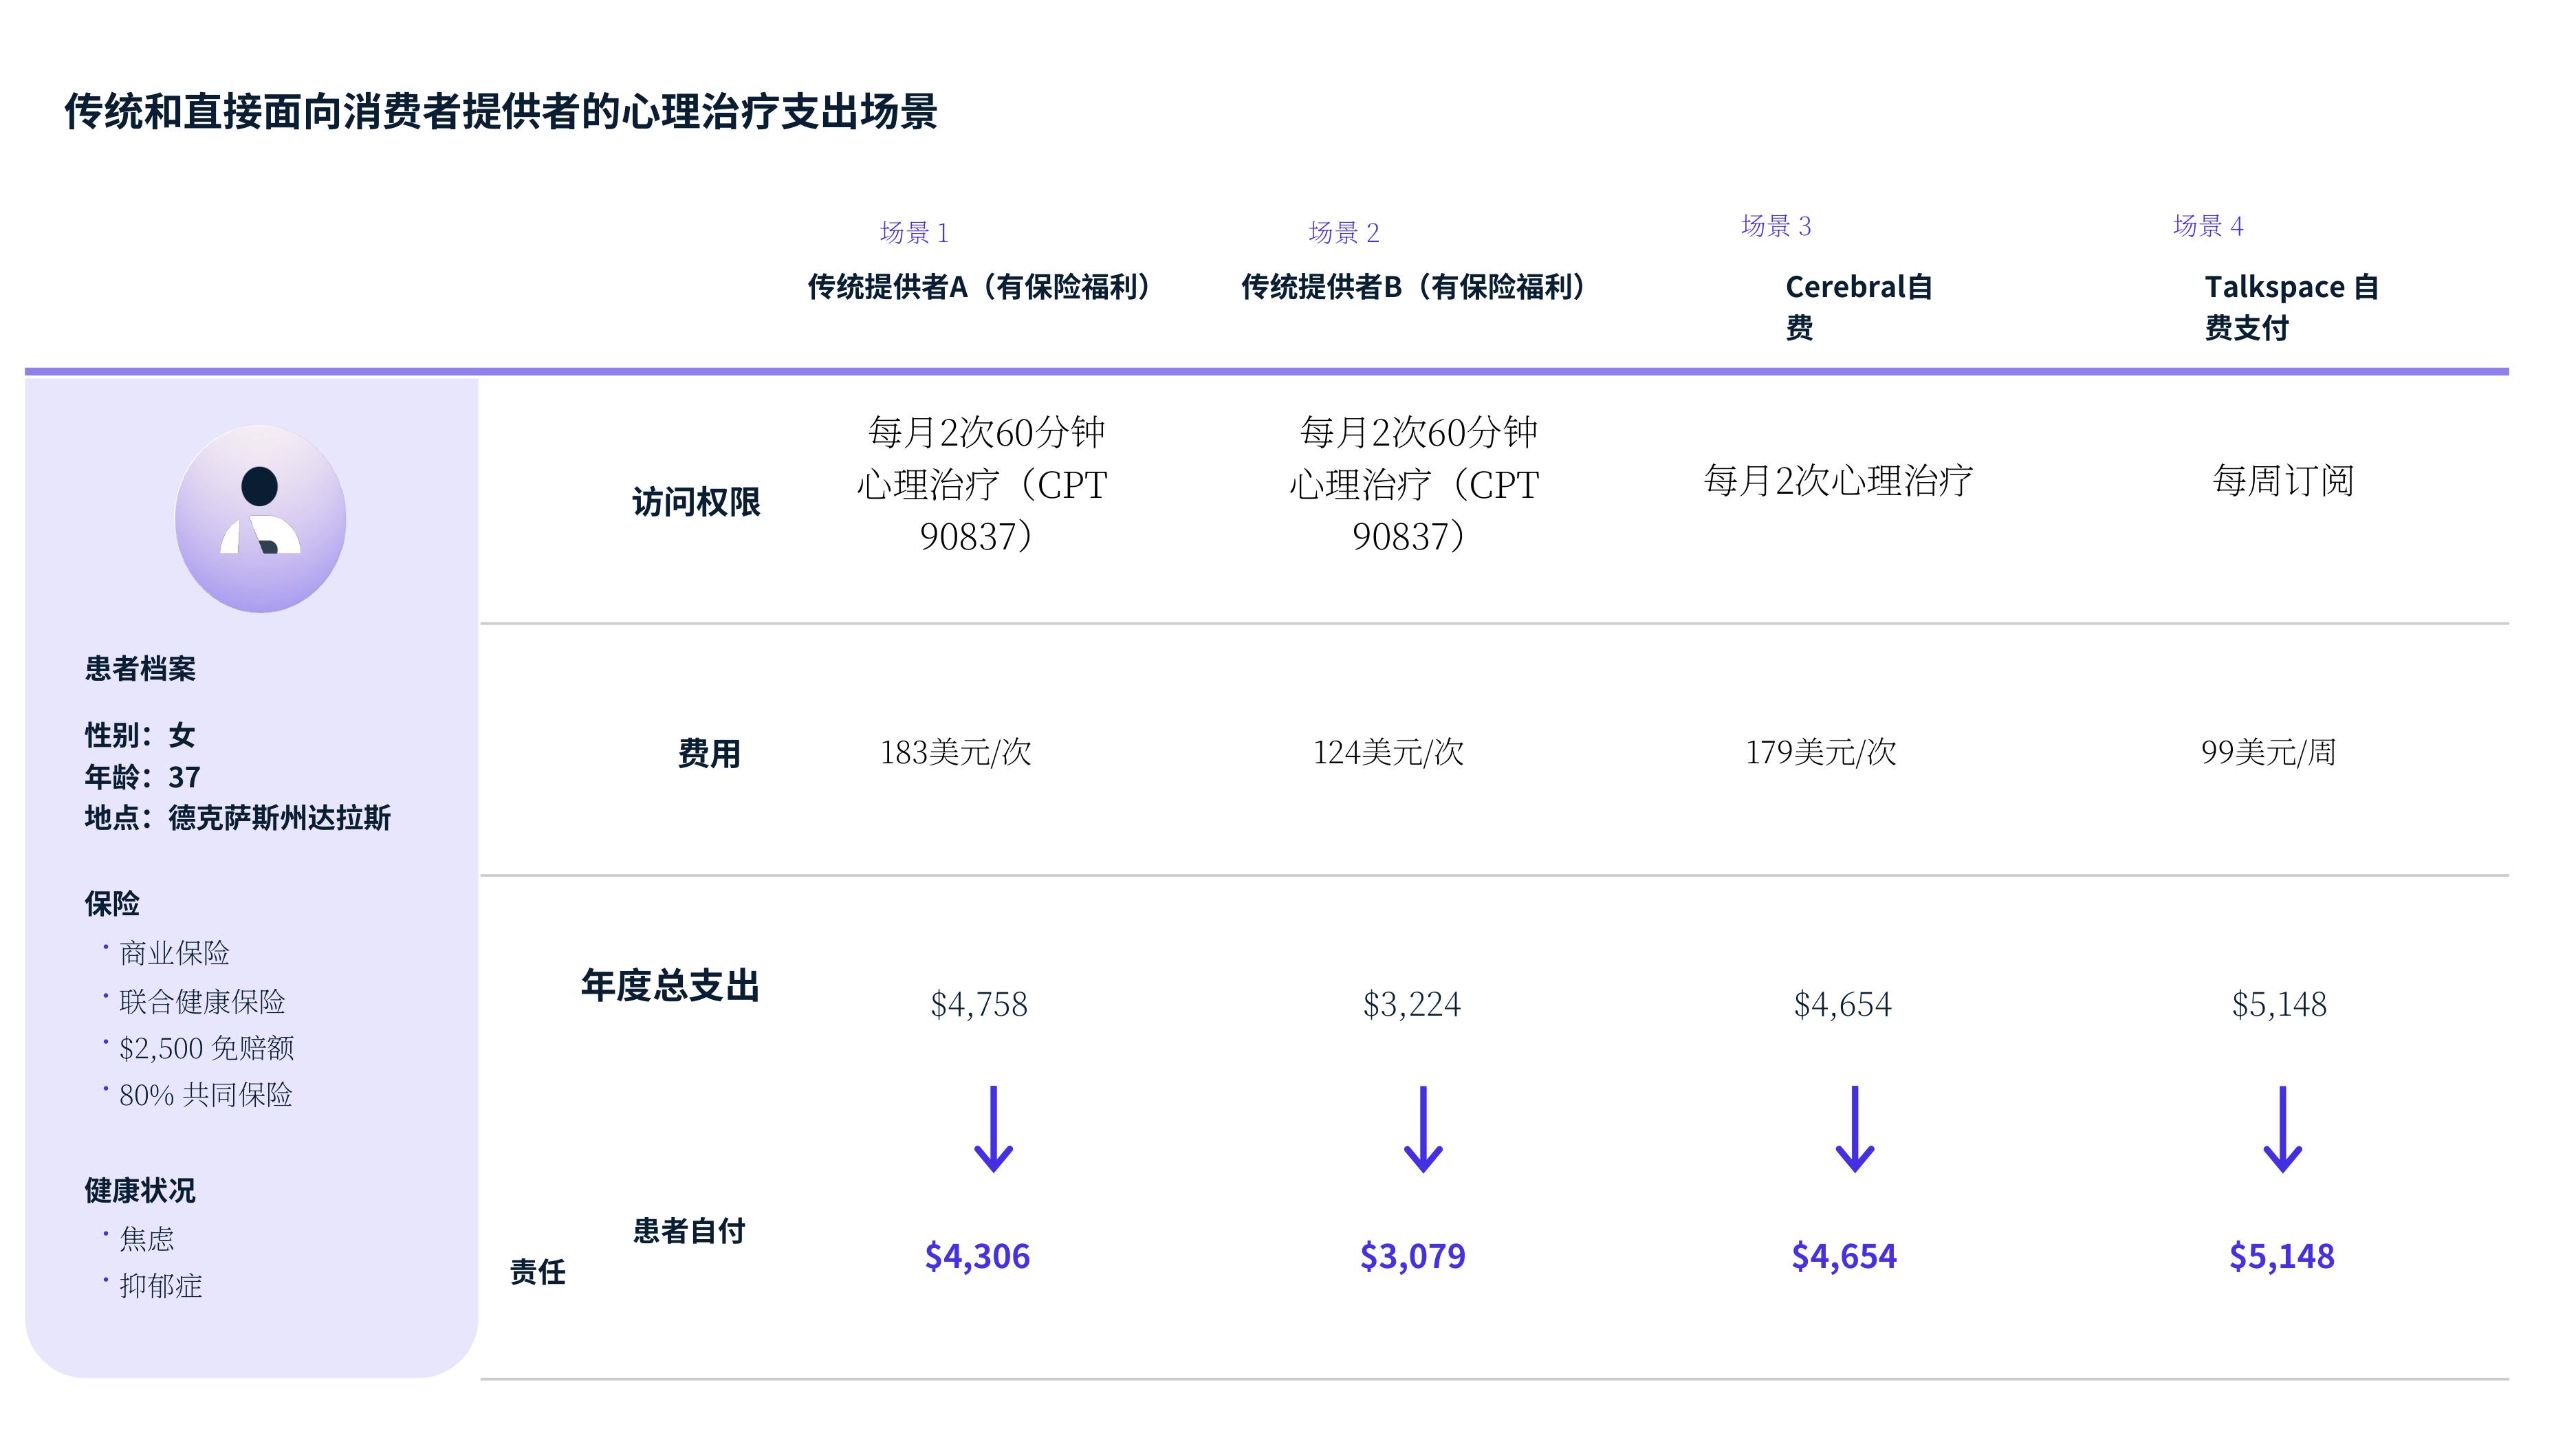
Task: Select the 124美元/次 cost value
Action: point(1388,752)
